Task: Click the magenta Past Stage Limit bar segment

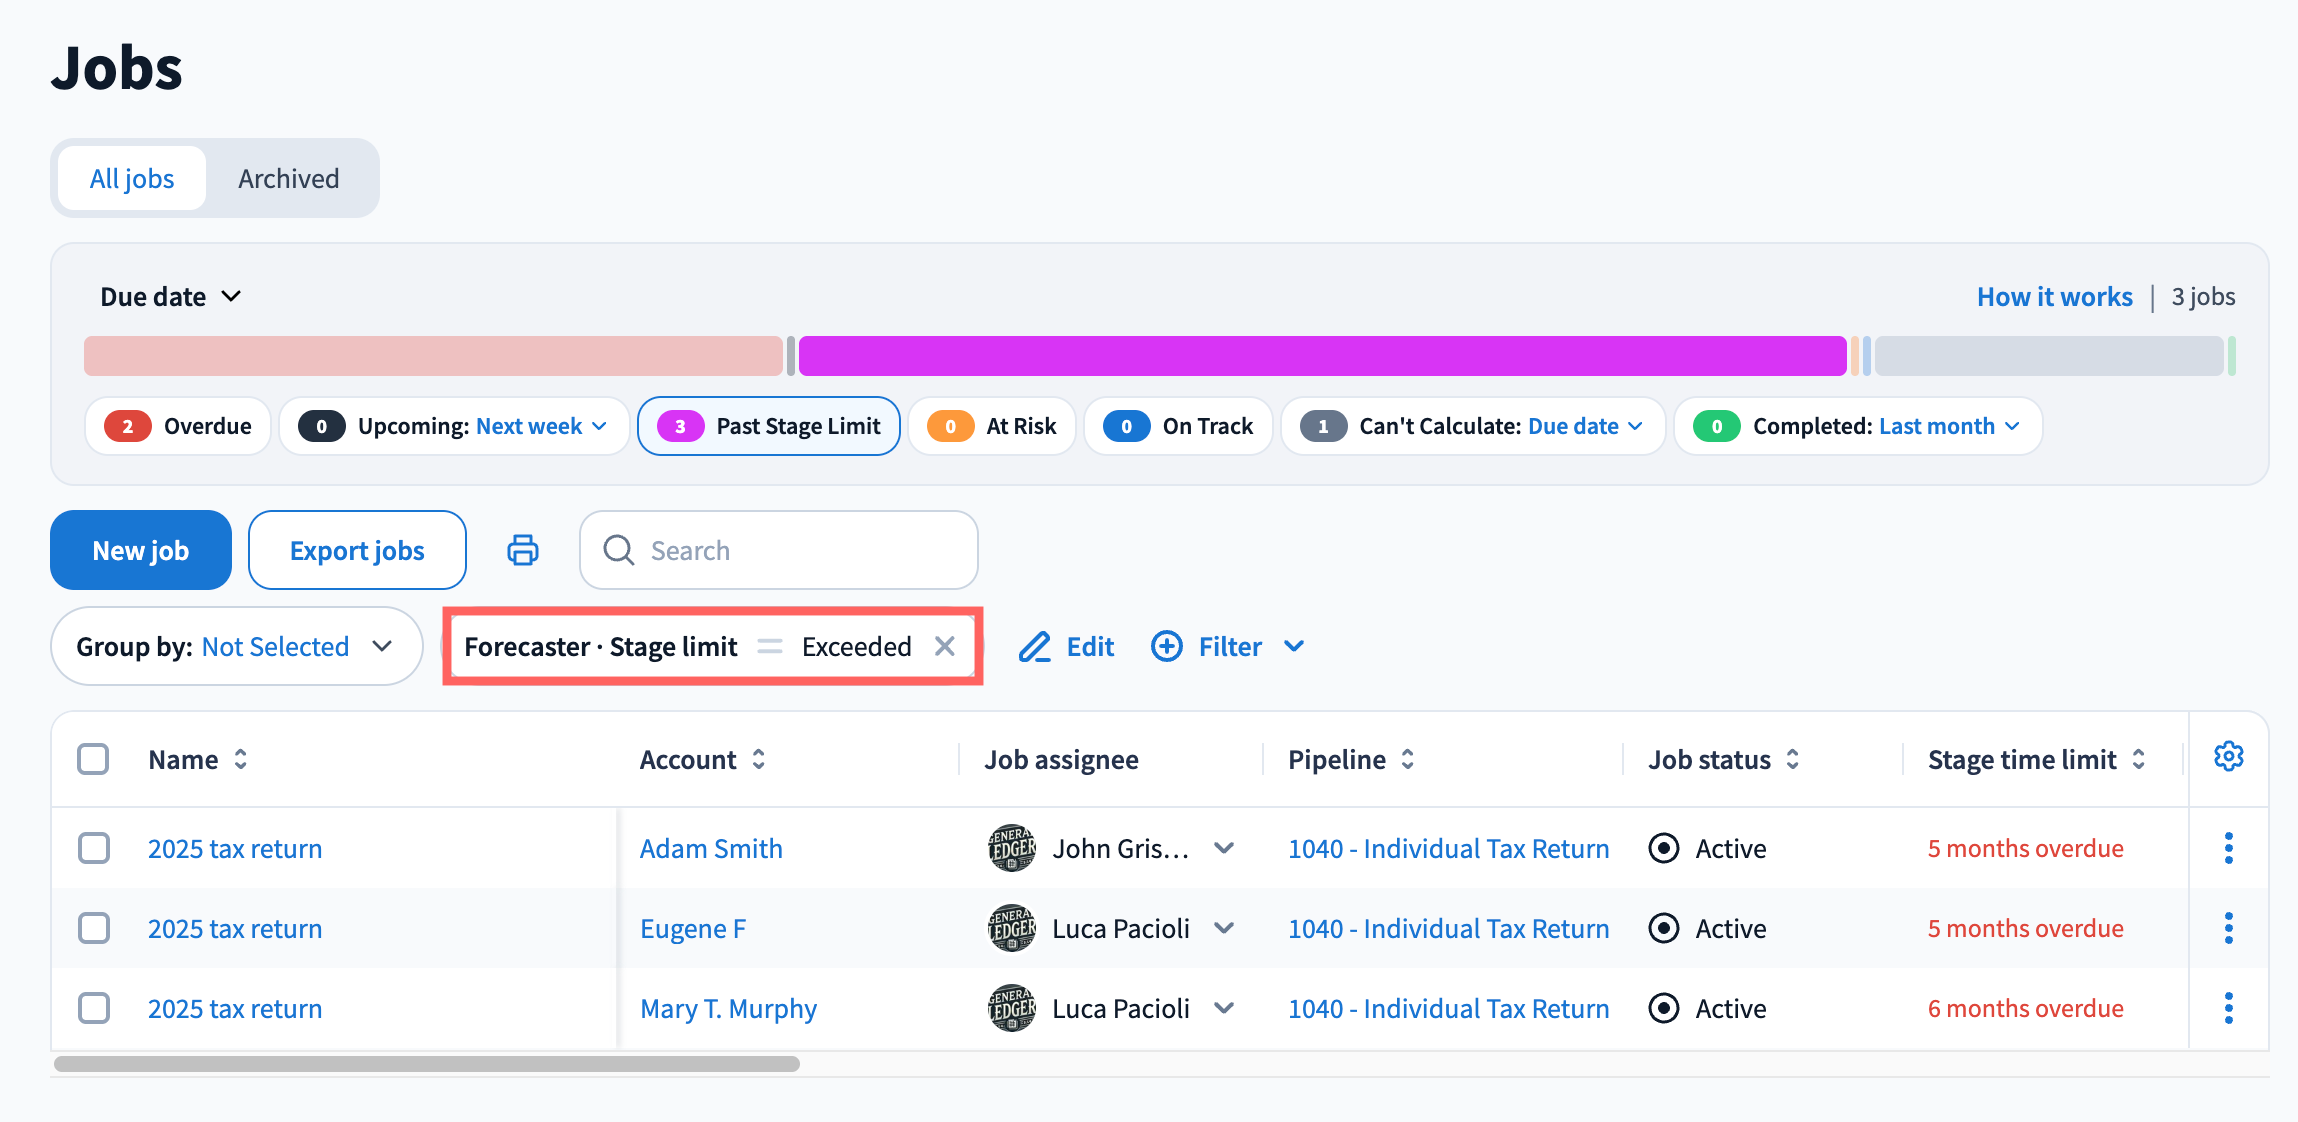Action: [x=1322, y=356]
